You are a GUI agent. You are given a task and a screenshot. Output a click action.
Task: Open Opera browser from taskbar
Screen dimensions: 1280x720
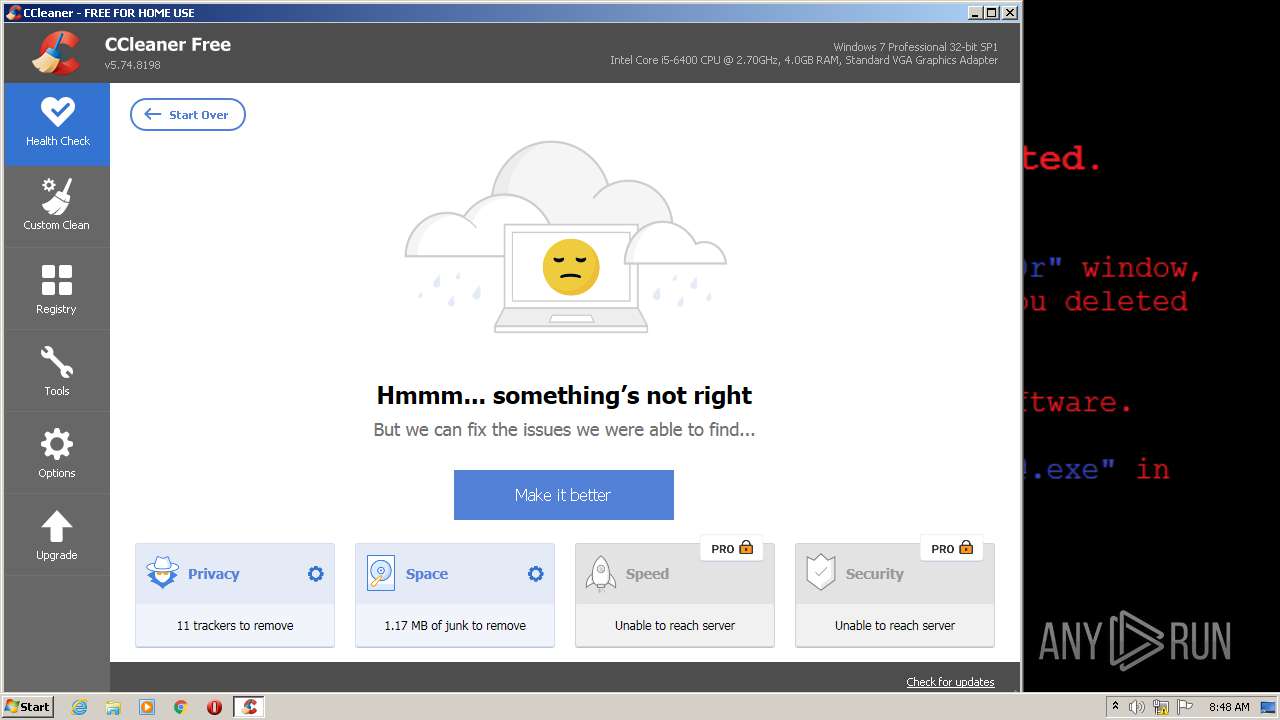(214, 707)
